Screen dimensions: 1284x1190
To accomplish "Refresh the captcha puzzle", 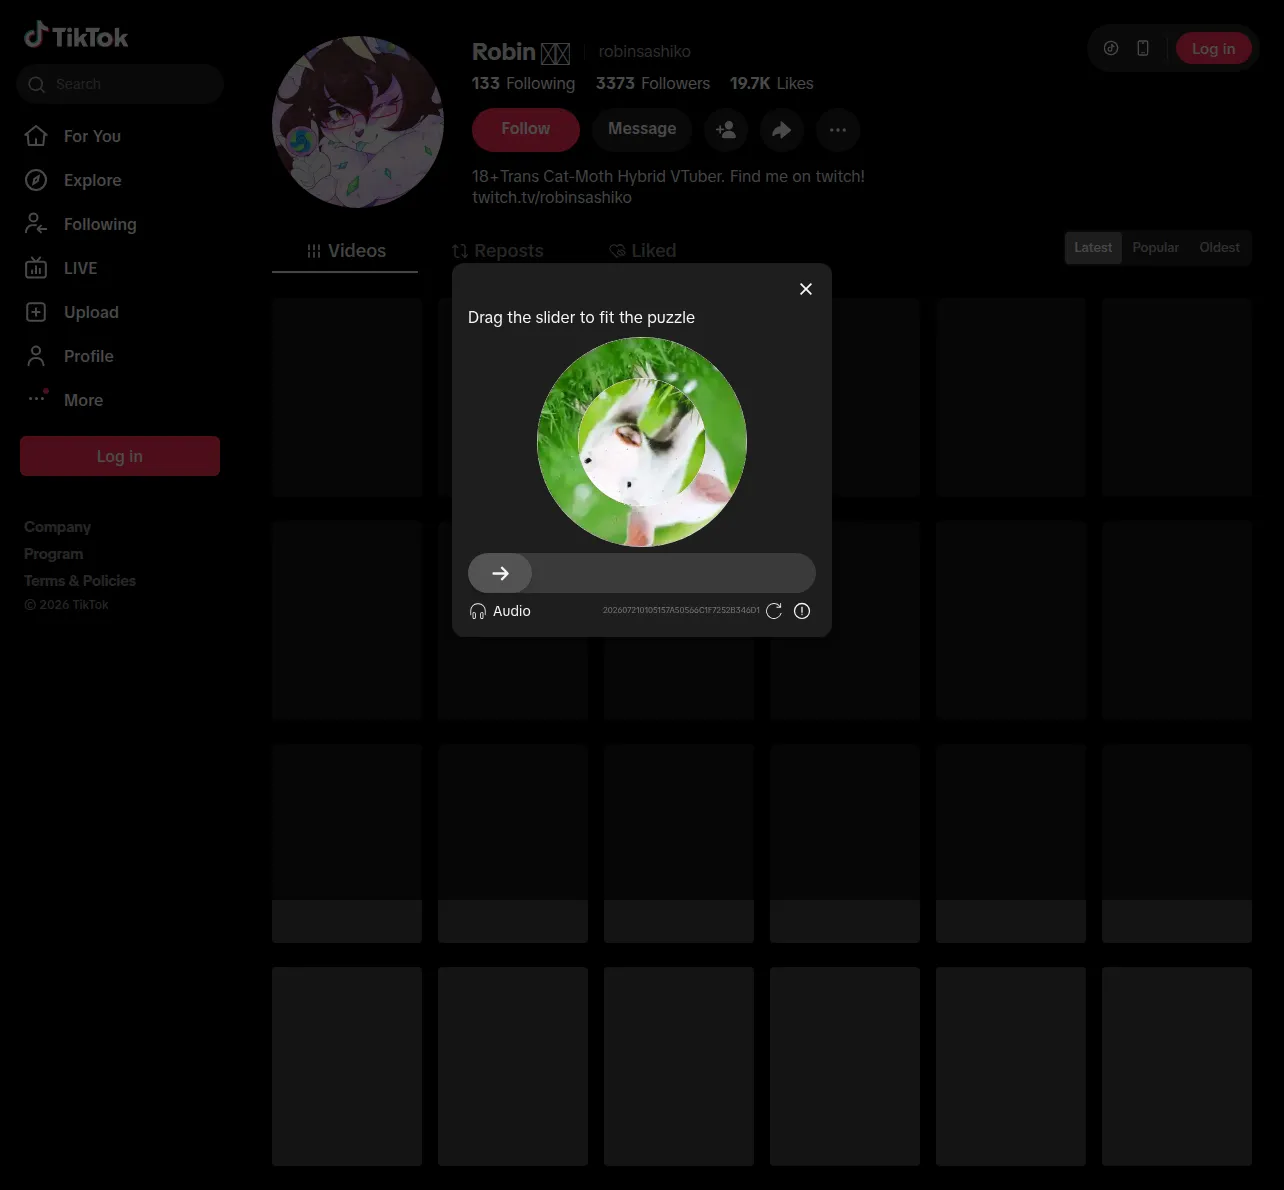I will coord(774,611).
